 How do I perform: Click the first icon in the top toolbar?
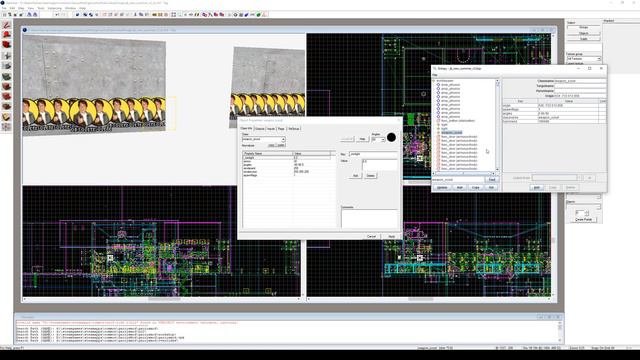pos(4,15)
